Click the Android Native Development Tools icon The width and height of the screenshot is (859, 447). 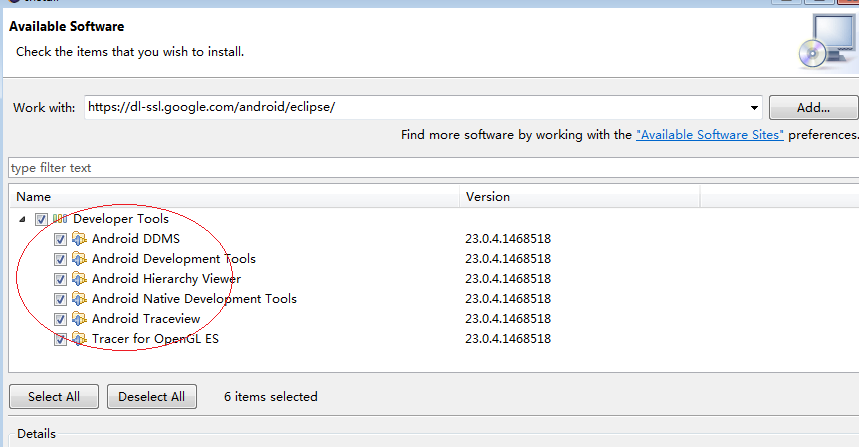tap(79, 299)
